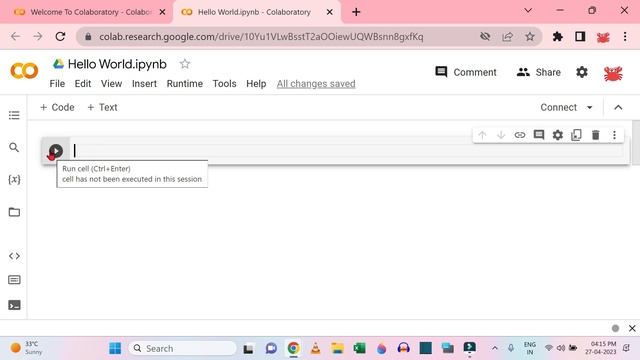Open the Edit menu
Image resolution: width=640 pixels, height=360 pixels.
tap(83, 84)
